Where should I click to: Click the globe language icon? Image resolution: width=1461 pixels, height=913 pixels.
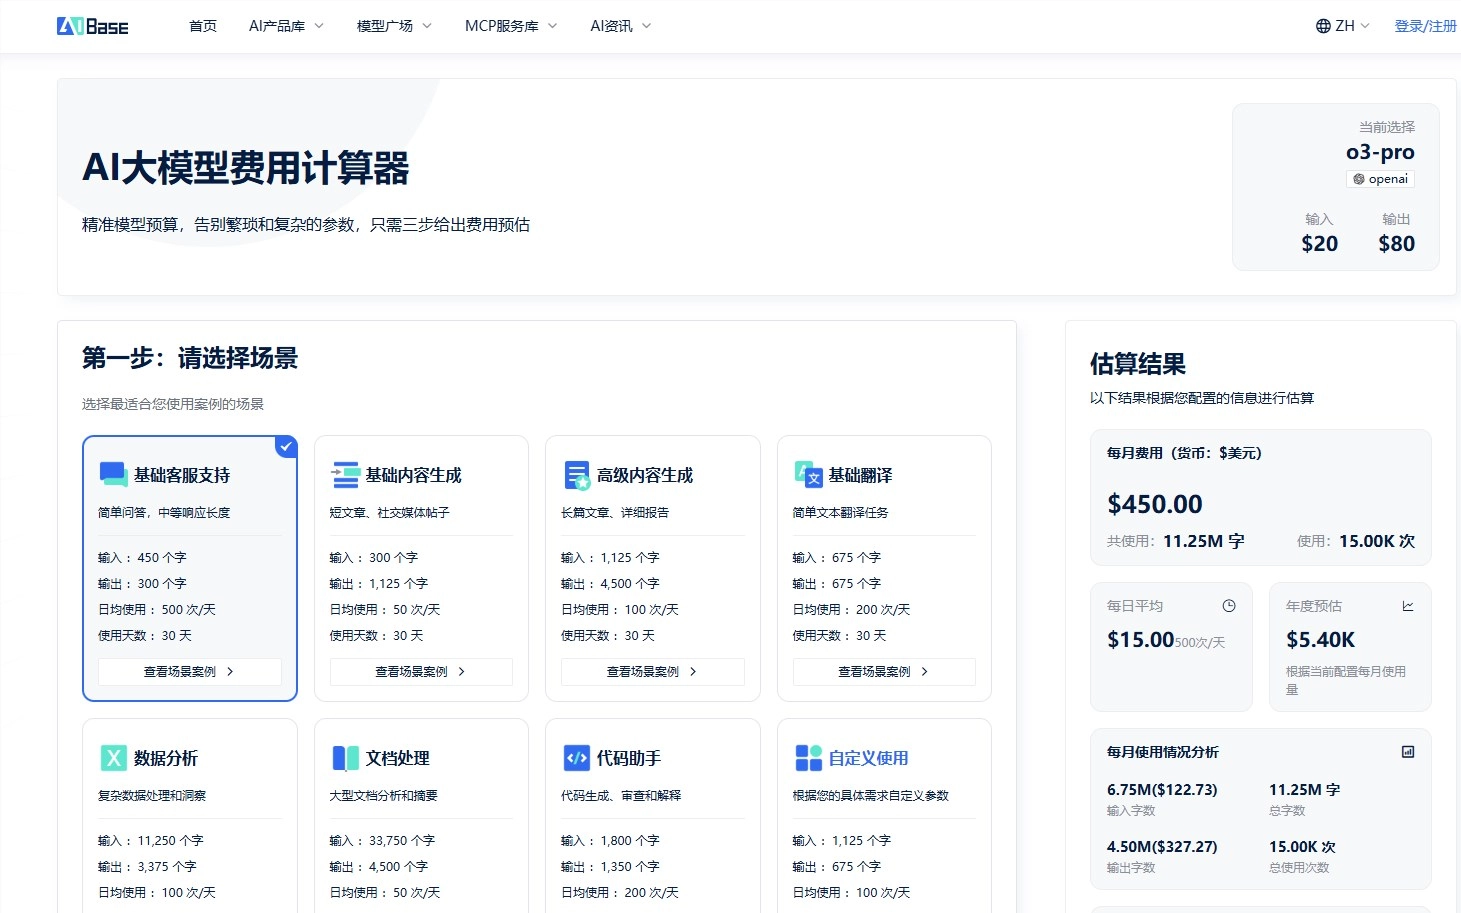[x=1323, y=26]
